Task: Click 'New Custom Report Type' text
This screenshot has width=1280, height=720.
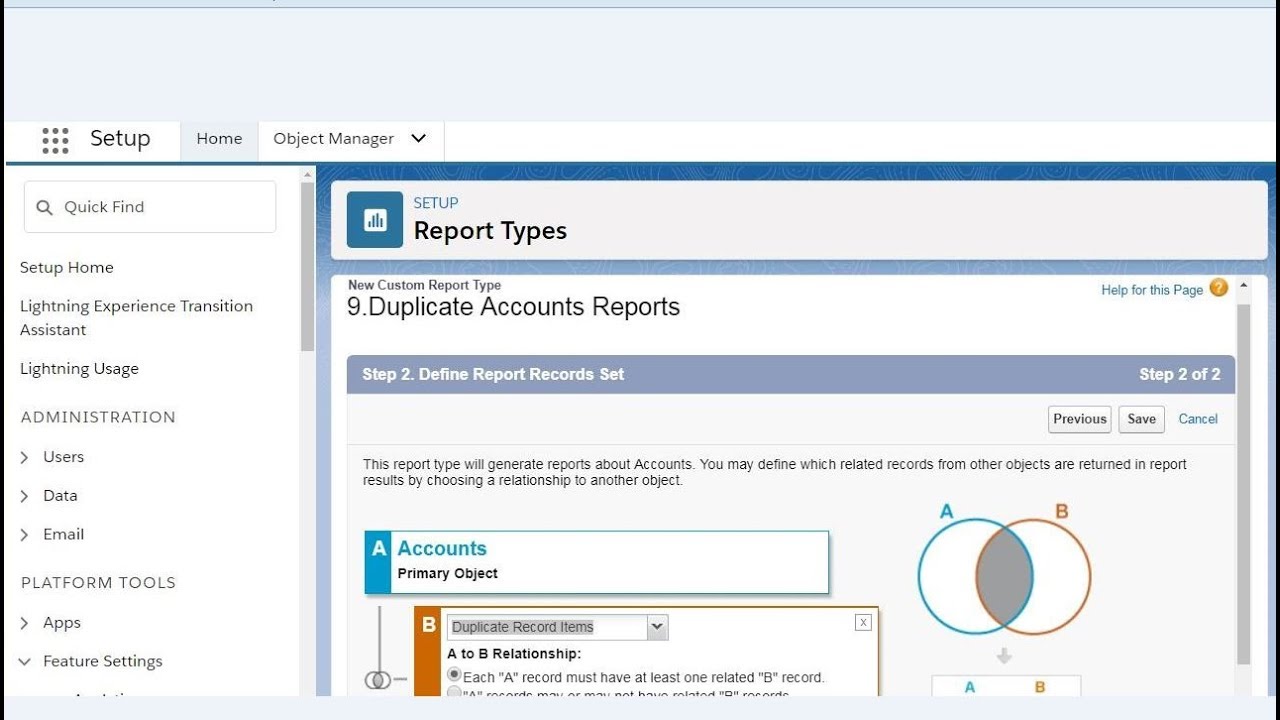Action: point(424,285)
